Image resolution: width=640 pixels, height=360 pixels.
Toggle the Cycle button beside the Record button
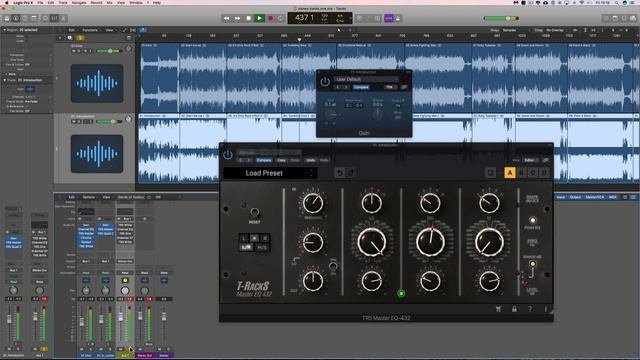(x=280, y=18)
